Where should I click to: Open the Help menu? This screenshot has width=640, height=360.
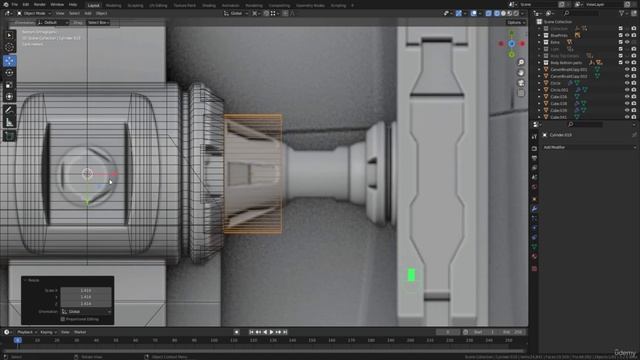pyautogui.click(x=73, y=4)
